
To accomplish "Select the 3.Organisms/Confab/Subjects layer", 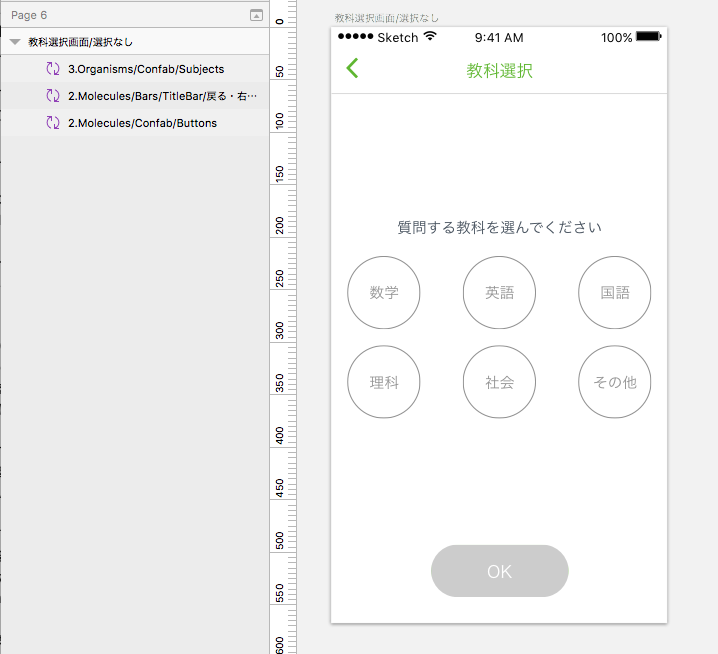I will coord(135,69).
